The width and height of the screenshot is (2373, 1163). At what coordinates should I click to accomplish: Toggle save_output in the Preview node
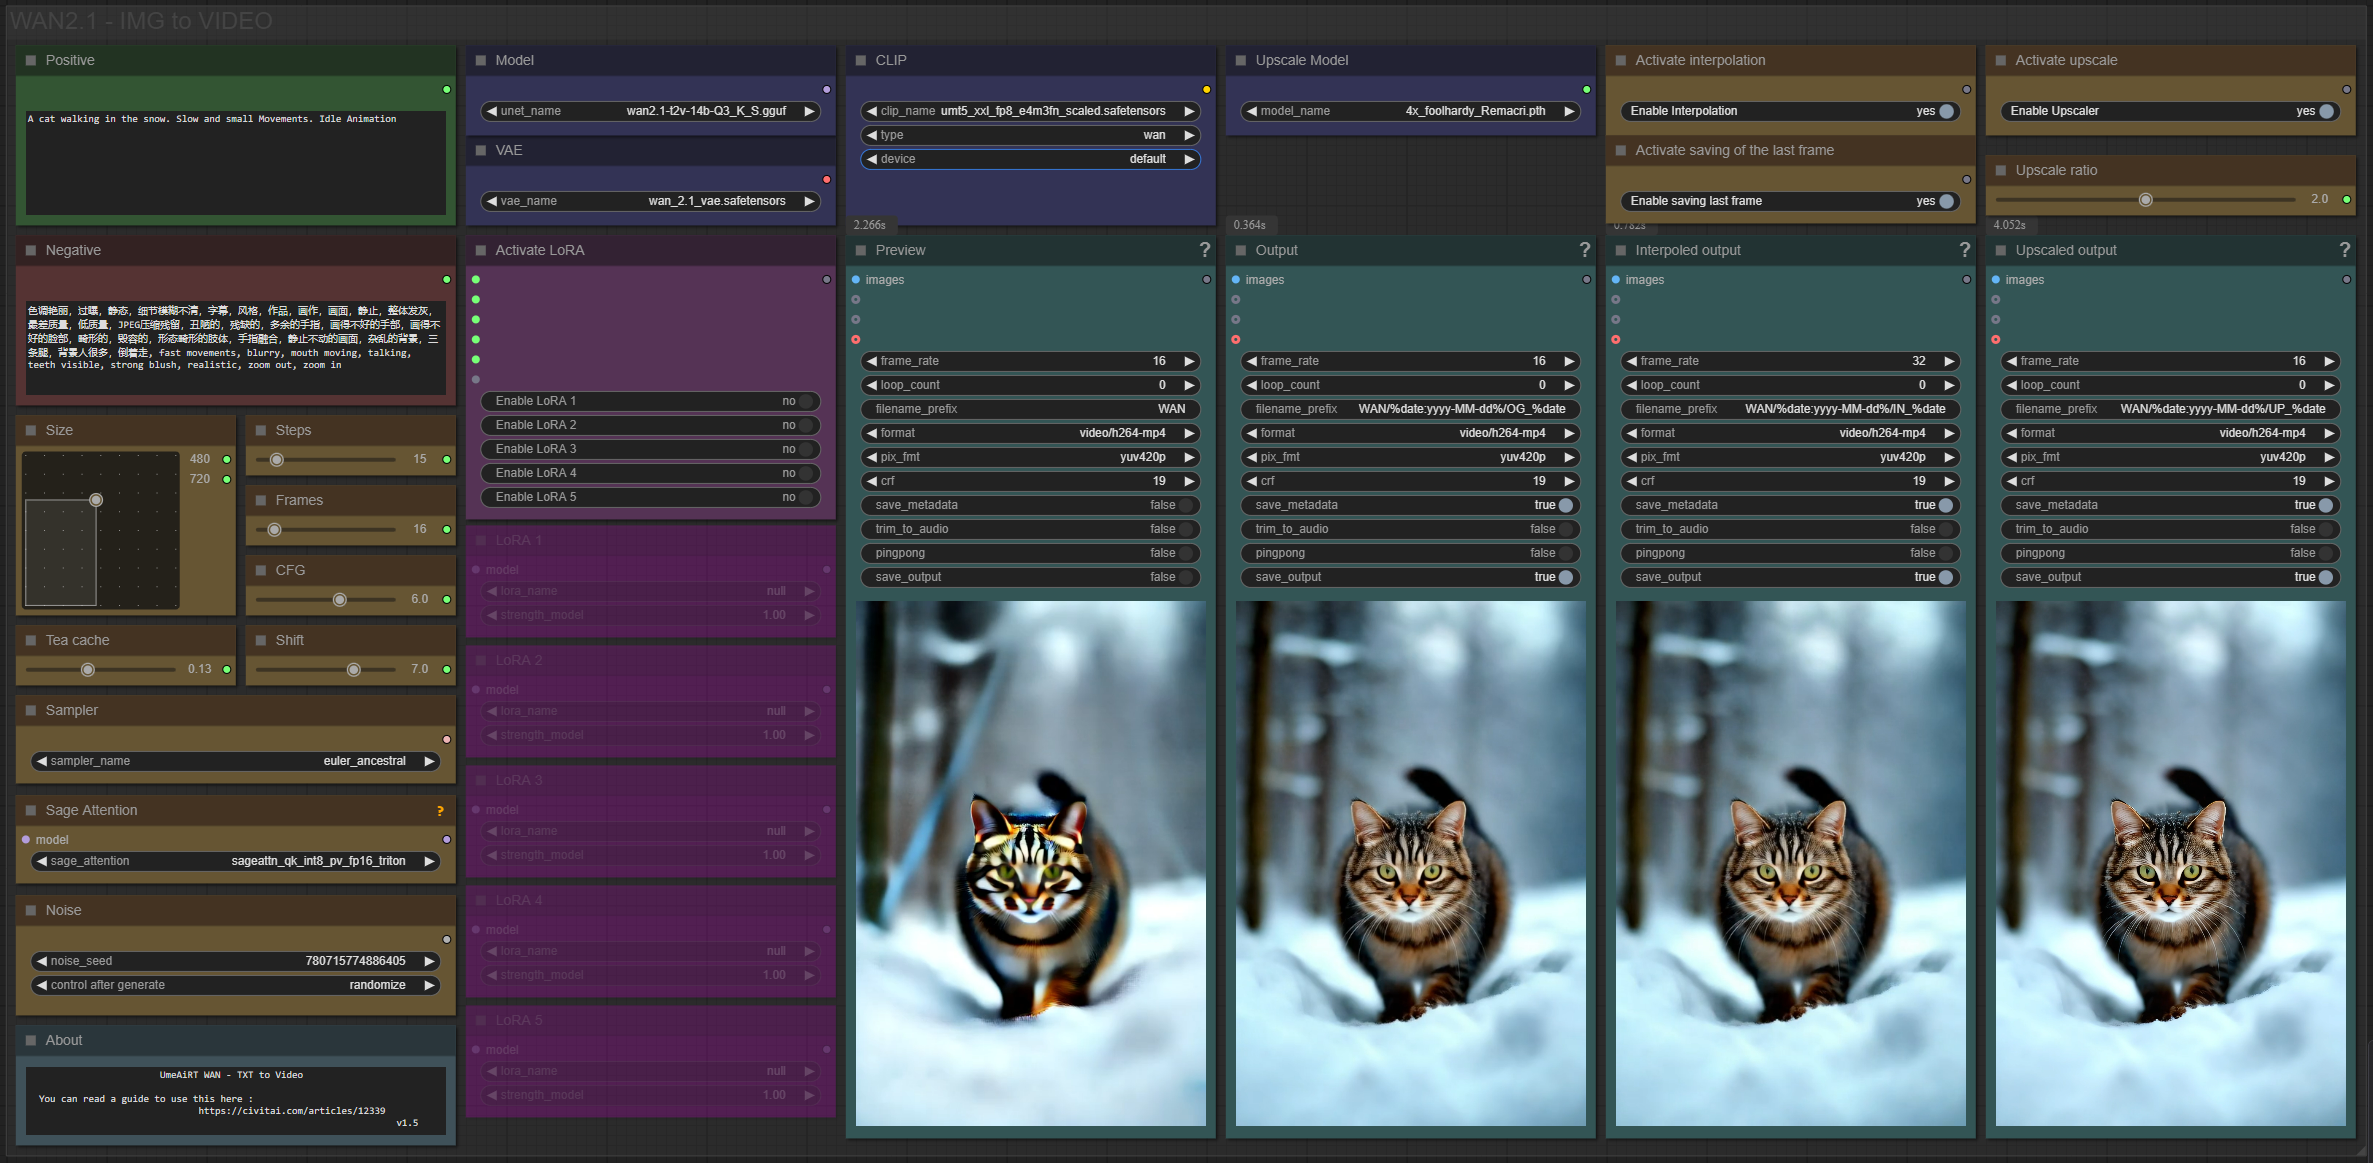coord(1186,577)
